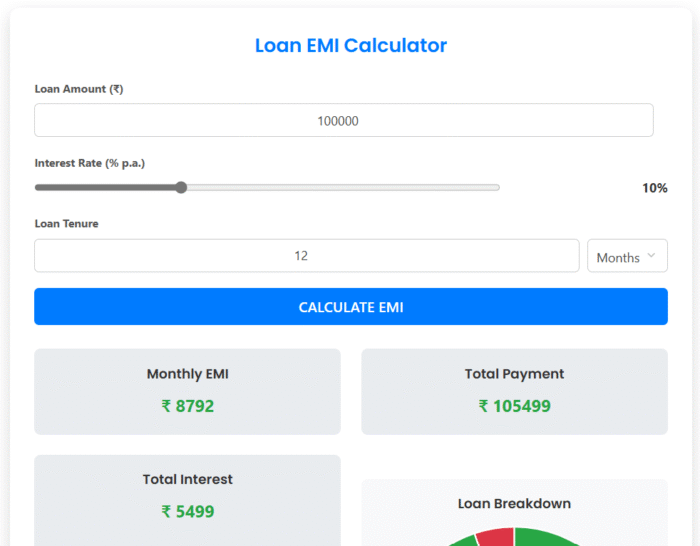This screenshot has height=546, width=700.
Task: Select the Total Payment card title
Action: pyautogui.click(x=514, y=374)
